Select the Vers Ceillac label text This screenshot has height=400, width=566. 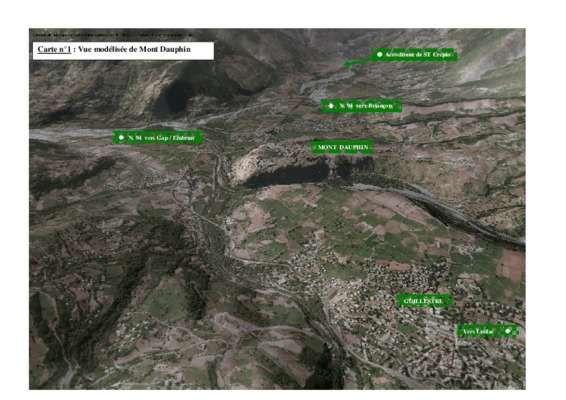coord(478,331)
